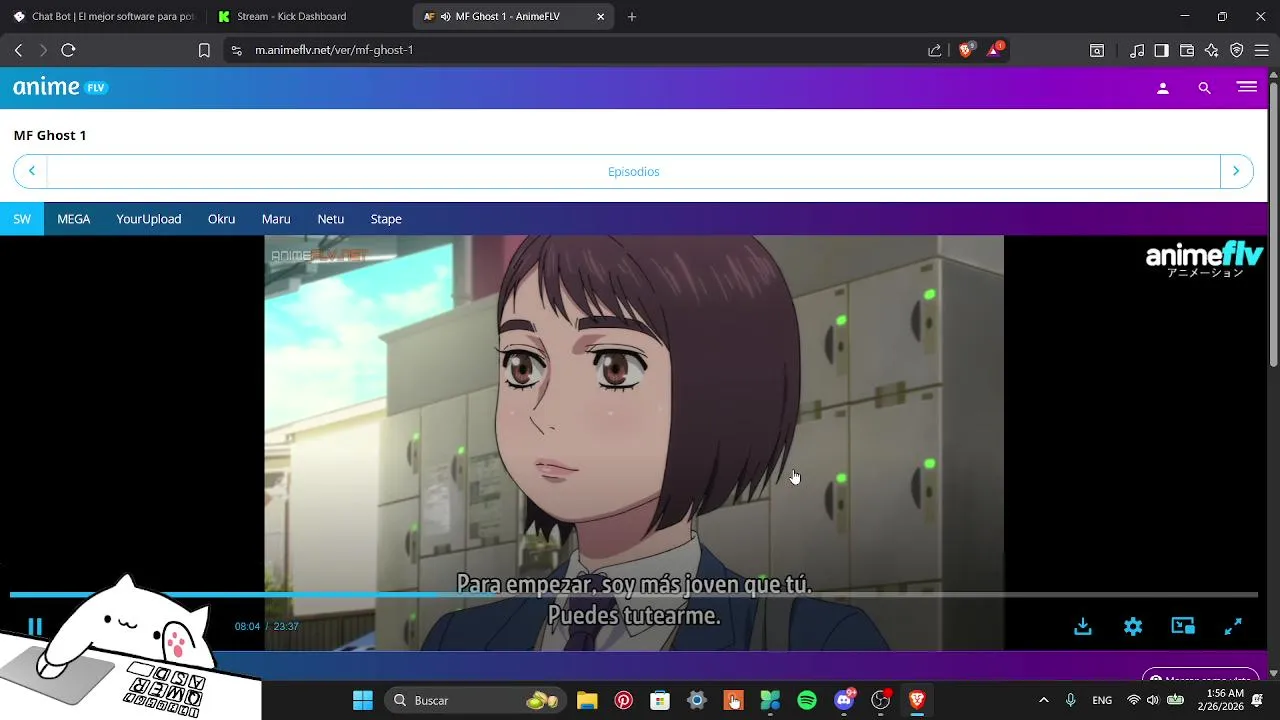Screen dimensions: 1280x720
Task: Close the MF Ghost 1 tab
Action: tap(600, 16)
